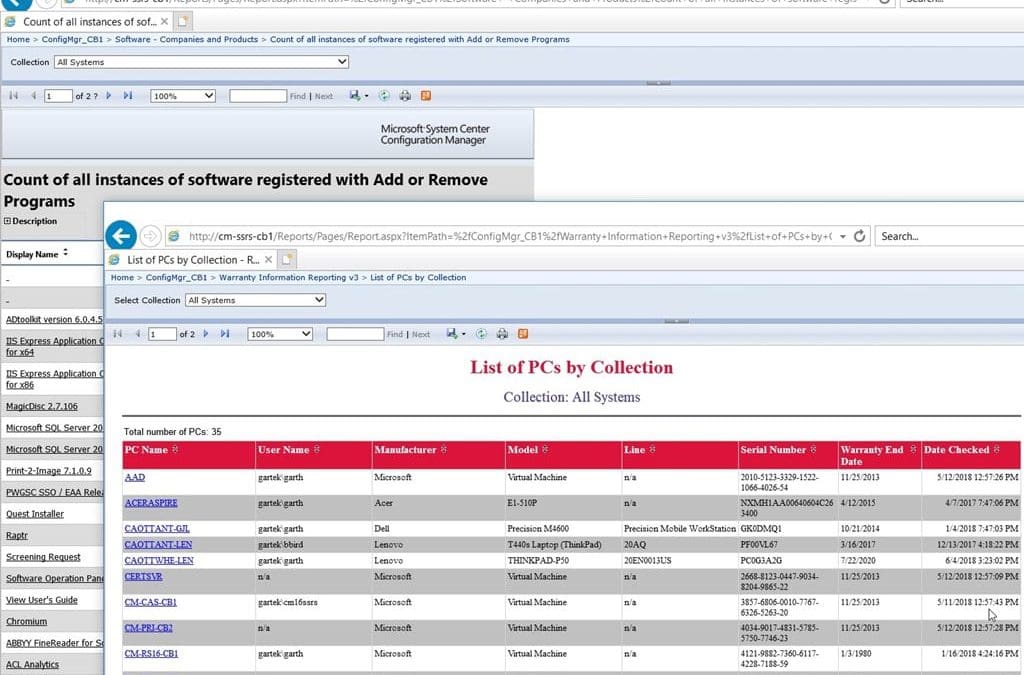Viewport: 1024px width, 675px height.
Task: Open a new tab beside List of PCs tab
Action: pos(287,260)
